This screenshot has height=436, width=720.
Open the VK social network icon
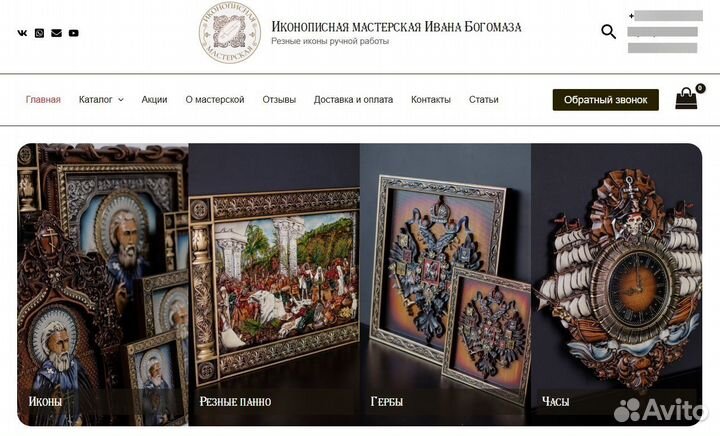(22, 33)
